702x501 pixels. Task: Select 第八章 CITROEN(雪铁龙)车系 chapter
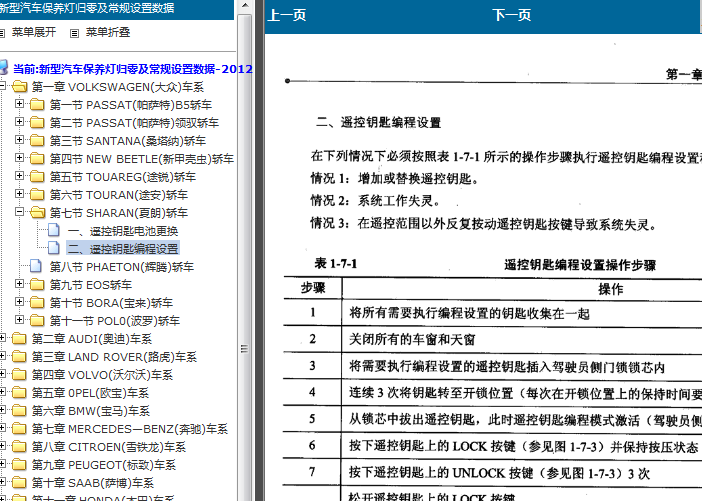(109, 447)
